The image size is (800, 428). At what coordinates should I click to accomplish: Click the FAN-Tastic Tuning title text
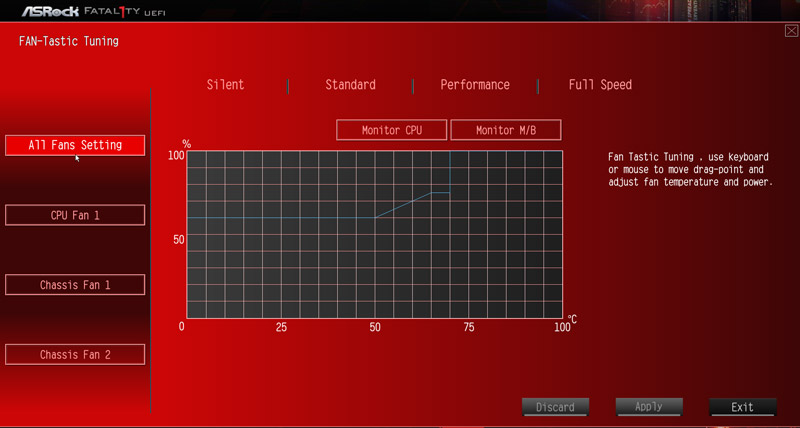pos(69,41)
